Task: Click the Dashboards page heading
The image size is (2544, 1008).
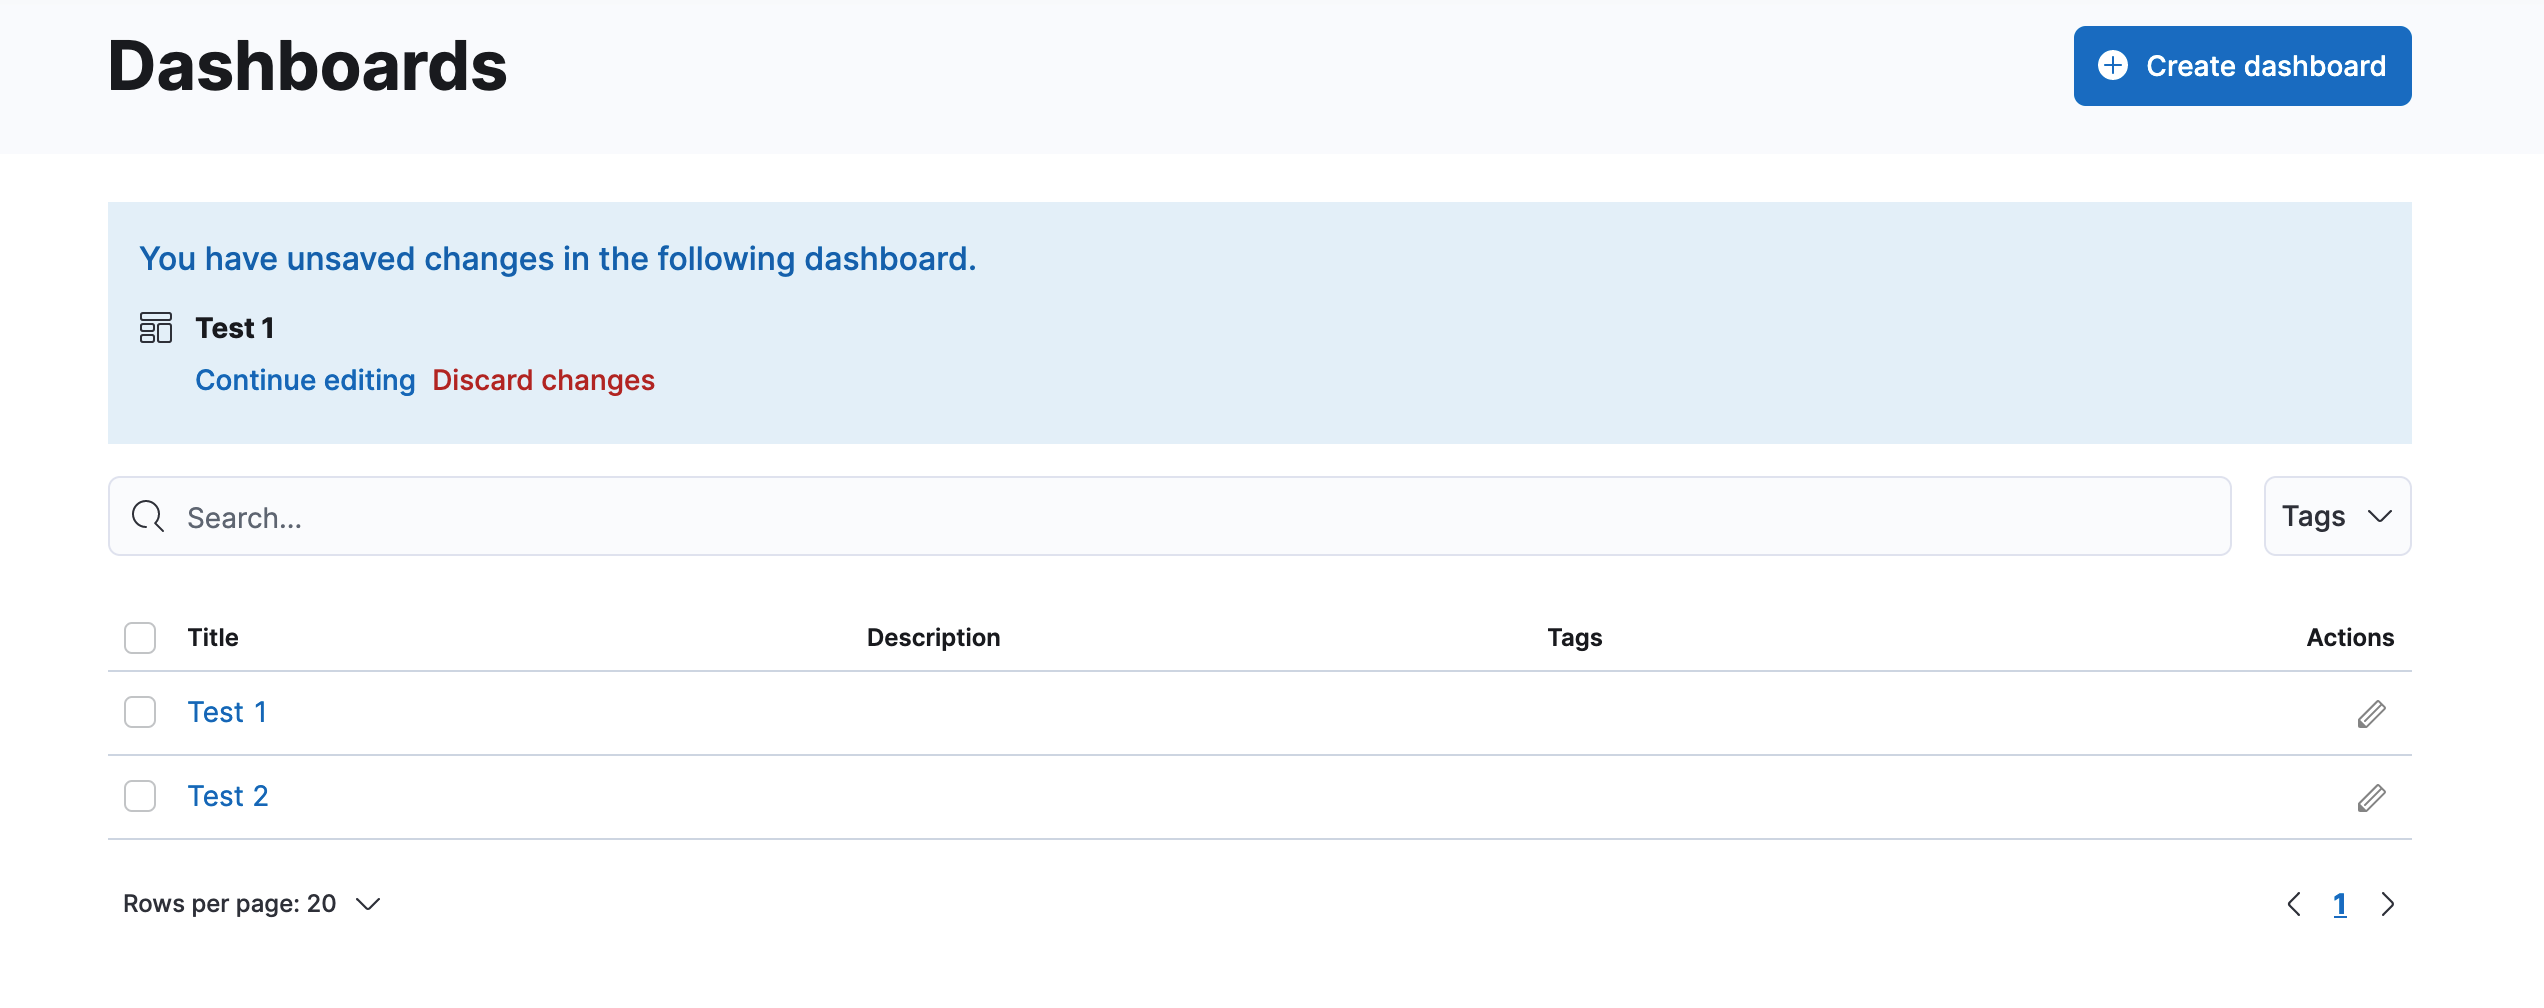Action: pyautogui.click(x=308, y=66)
